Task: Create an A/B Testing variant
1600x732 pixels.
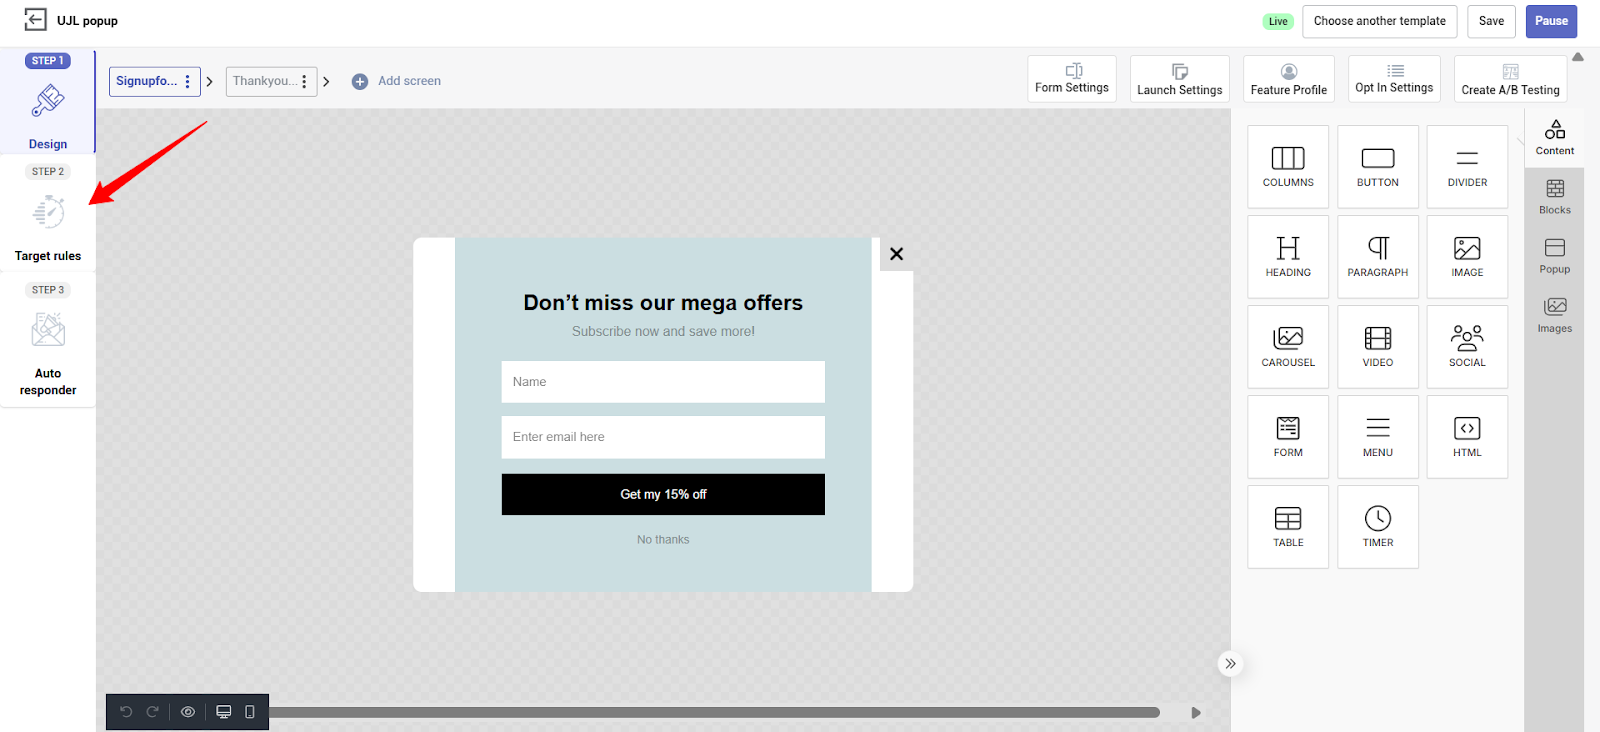Action: point(1511,79)
